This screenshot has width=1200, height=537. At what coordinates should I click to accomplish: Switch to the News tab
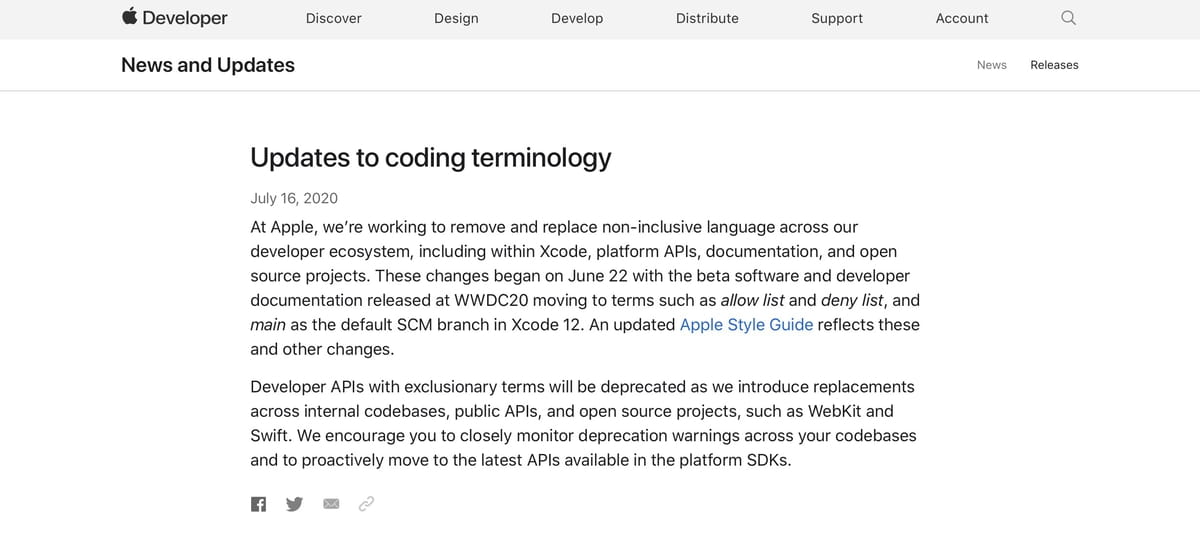tap(992, 65)
